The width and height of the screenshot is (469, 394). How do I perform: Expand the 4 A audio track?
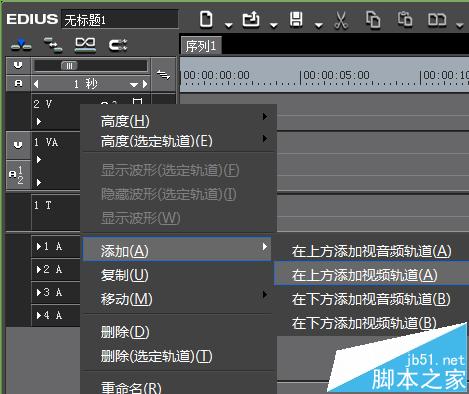point(39,315)
